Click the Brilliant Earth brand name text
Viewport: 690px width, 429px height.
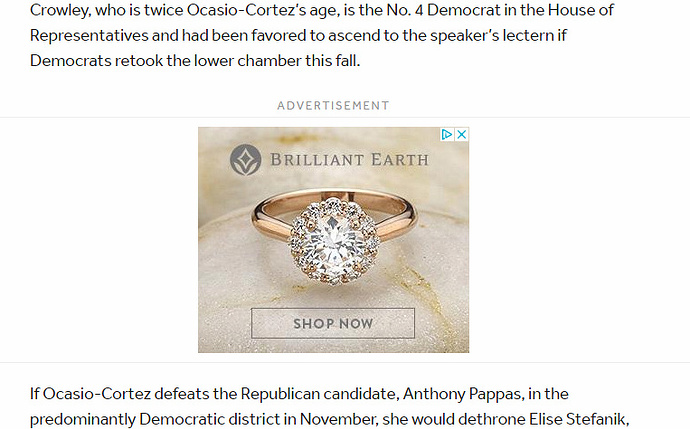348,159
